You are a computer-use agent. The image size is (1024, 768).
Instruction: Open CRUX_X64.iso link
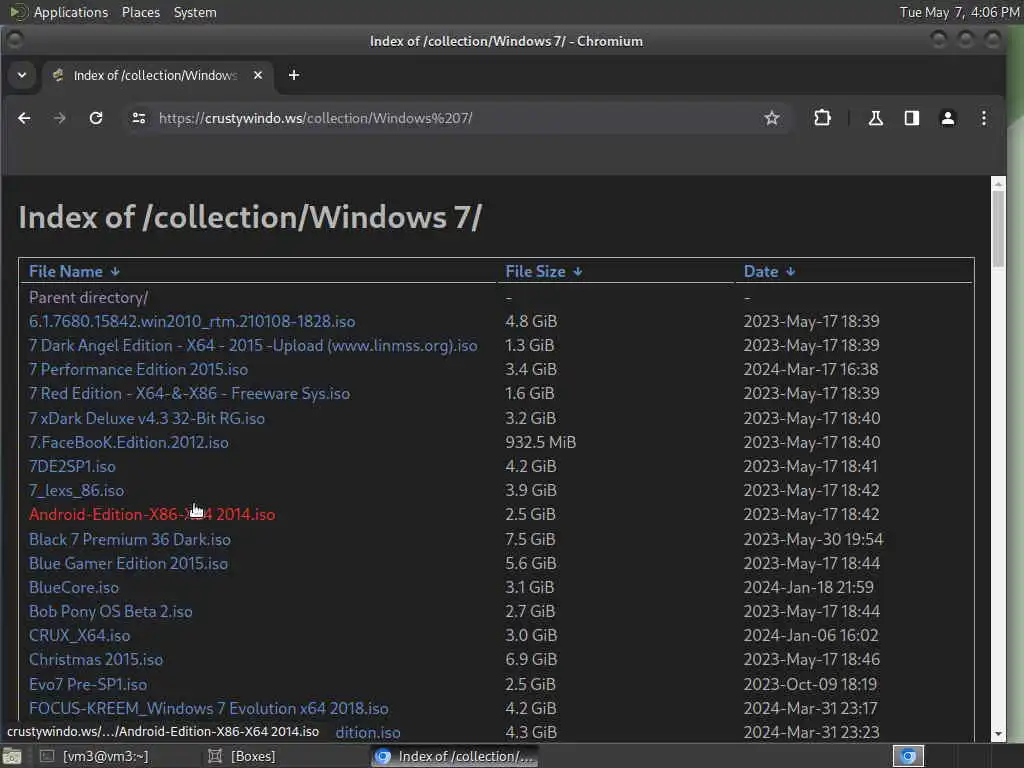coord(80,635)
